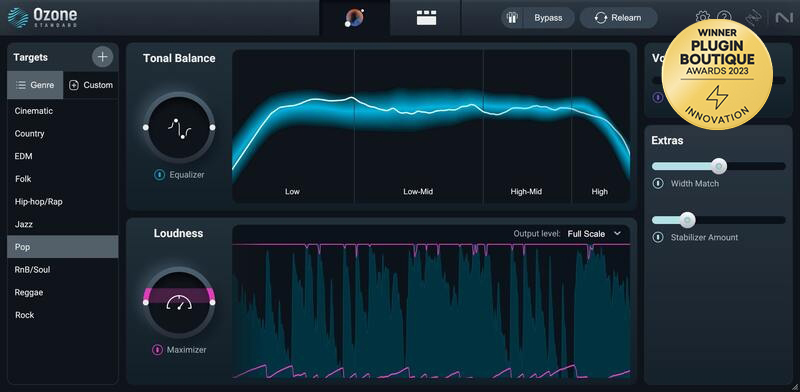Click the right handle of Tonal Balance dial
The height and width of the screenshot is (392, 800).
212,127
